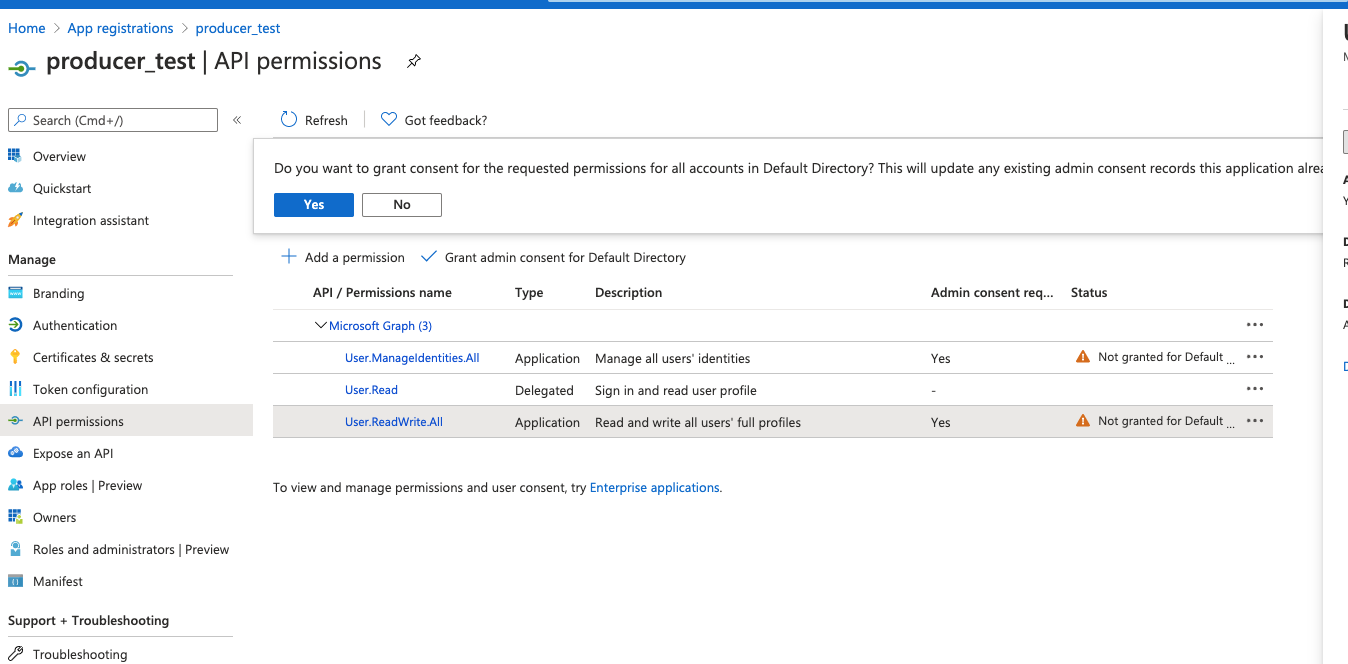Decline consent by clicking No
Screen dimensions: 1348x664
pyautogui.click(x=402, y=204)
